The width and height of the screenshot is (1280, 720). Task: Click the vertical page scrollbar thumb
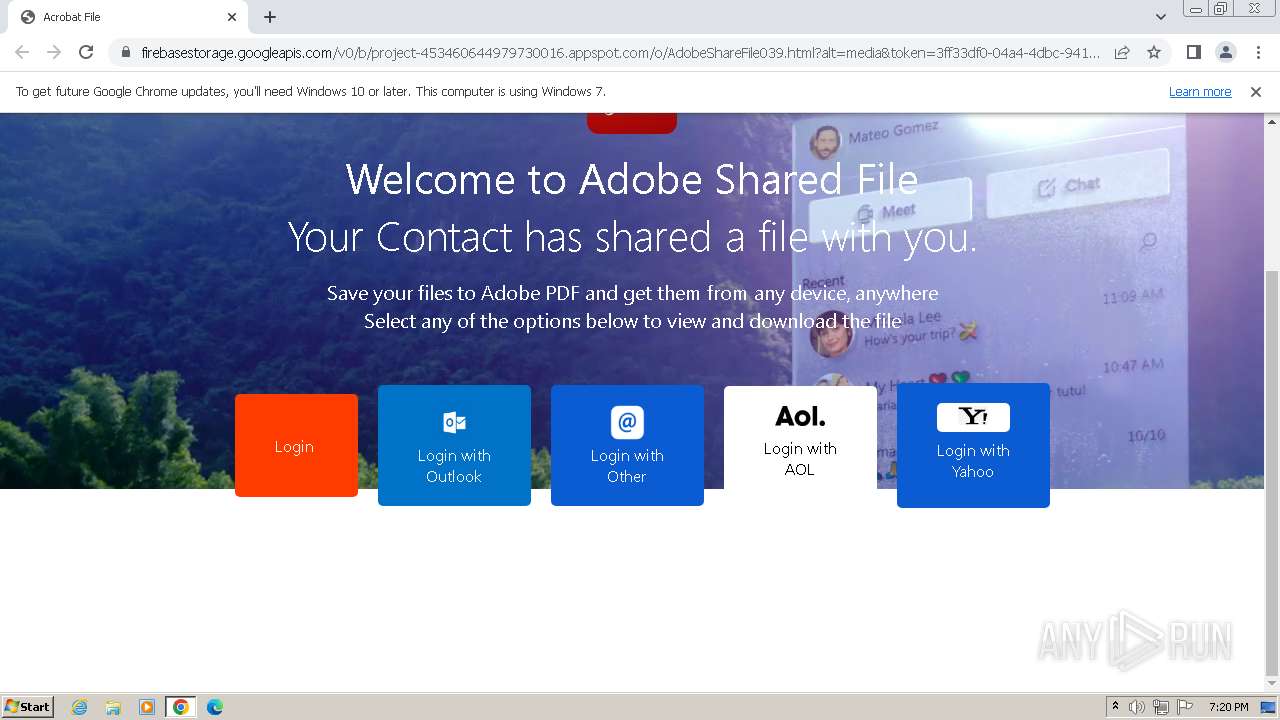pyautogui.click(x=1272, y=472)
